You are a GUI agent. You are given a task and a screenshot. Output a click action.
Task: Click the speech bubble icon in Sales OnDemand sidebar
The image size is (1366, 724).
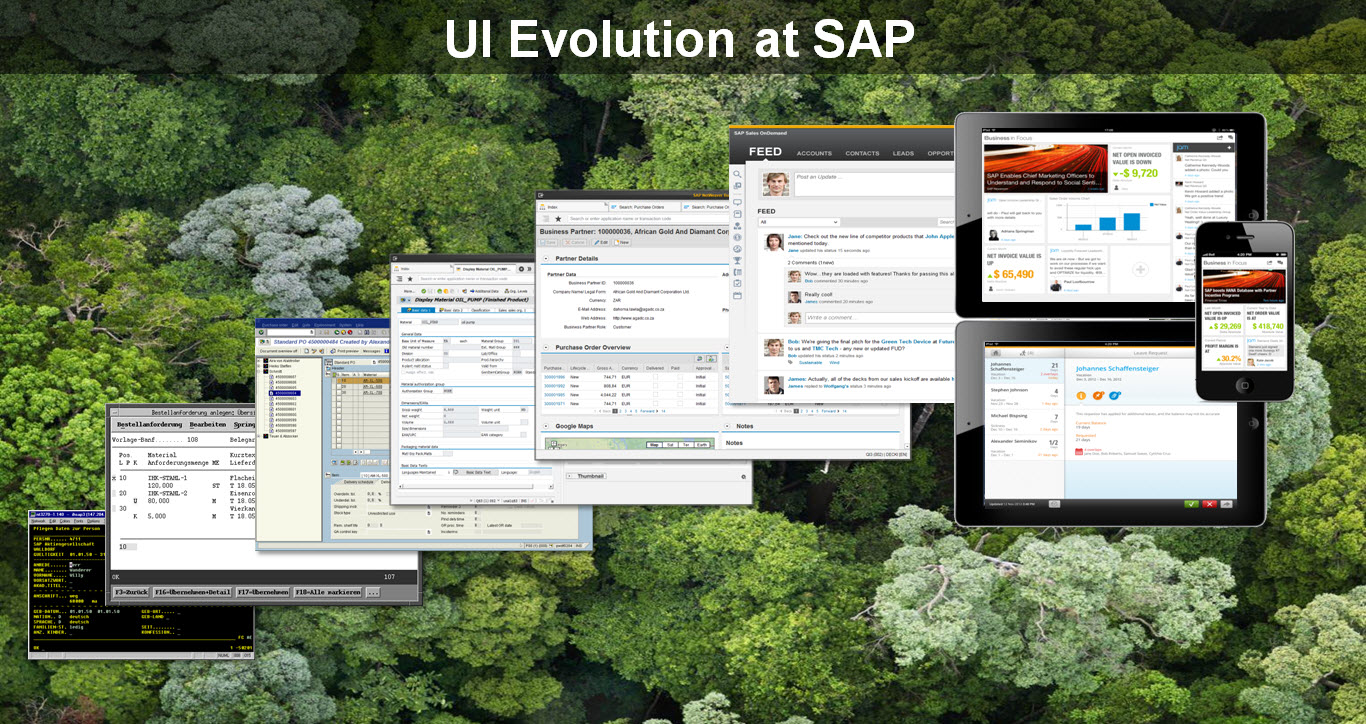tap(737, 202)
